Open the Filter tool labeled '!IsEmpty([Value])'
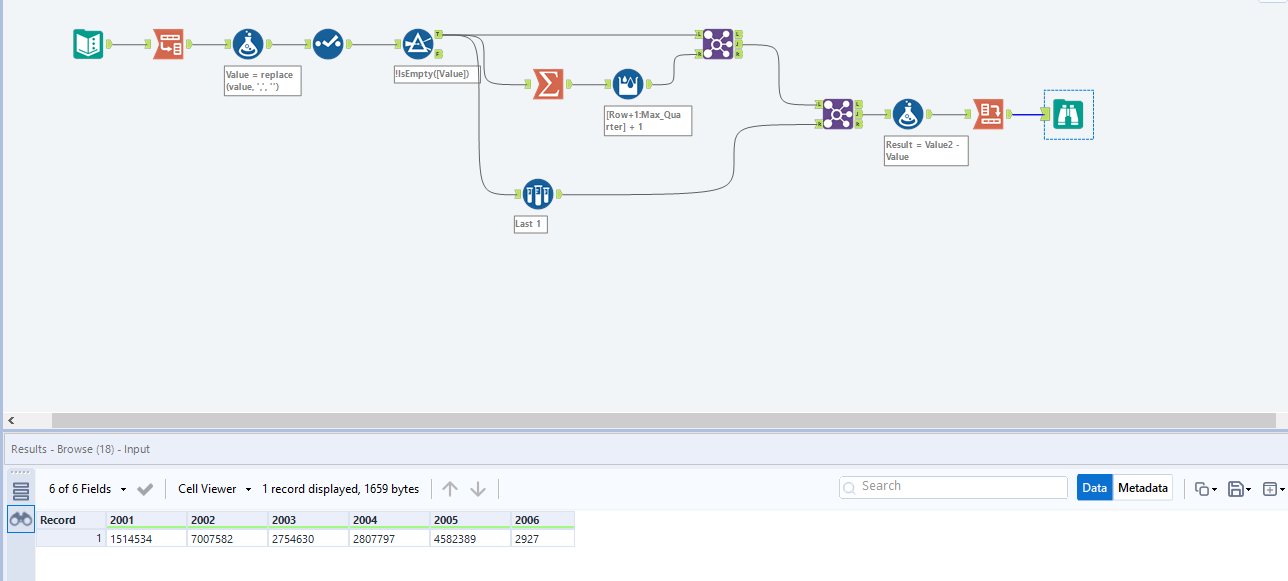 click(418, 43)
